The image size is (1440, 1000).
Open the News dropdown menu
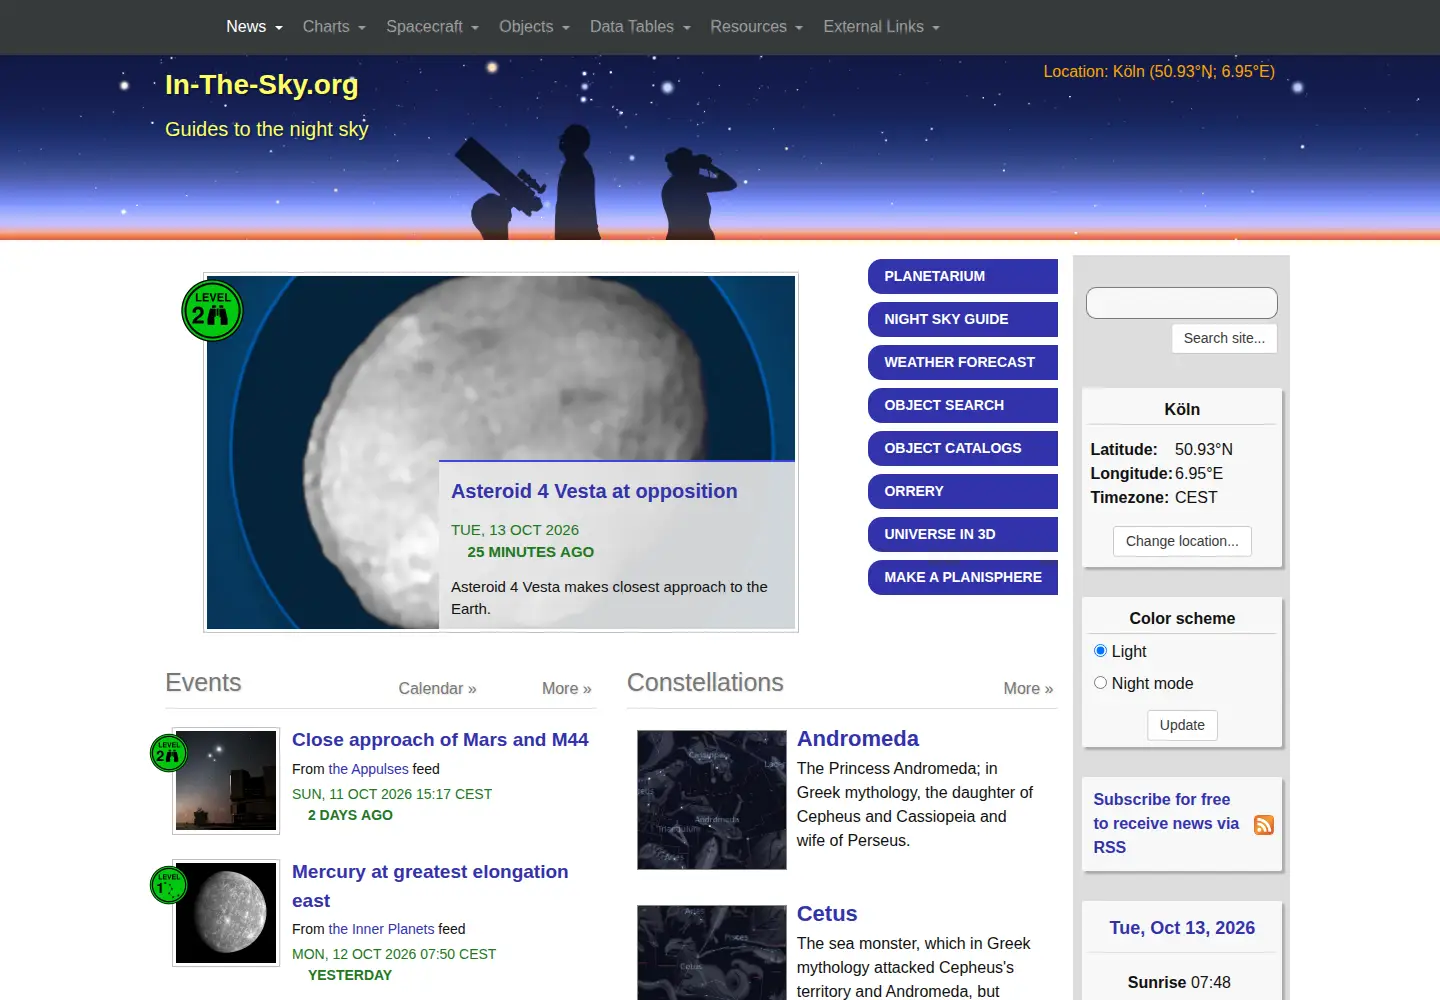(254, 27)
